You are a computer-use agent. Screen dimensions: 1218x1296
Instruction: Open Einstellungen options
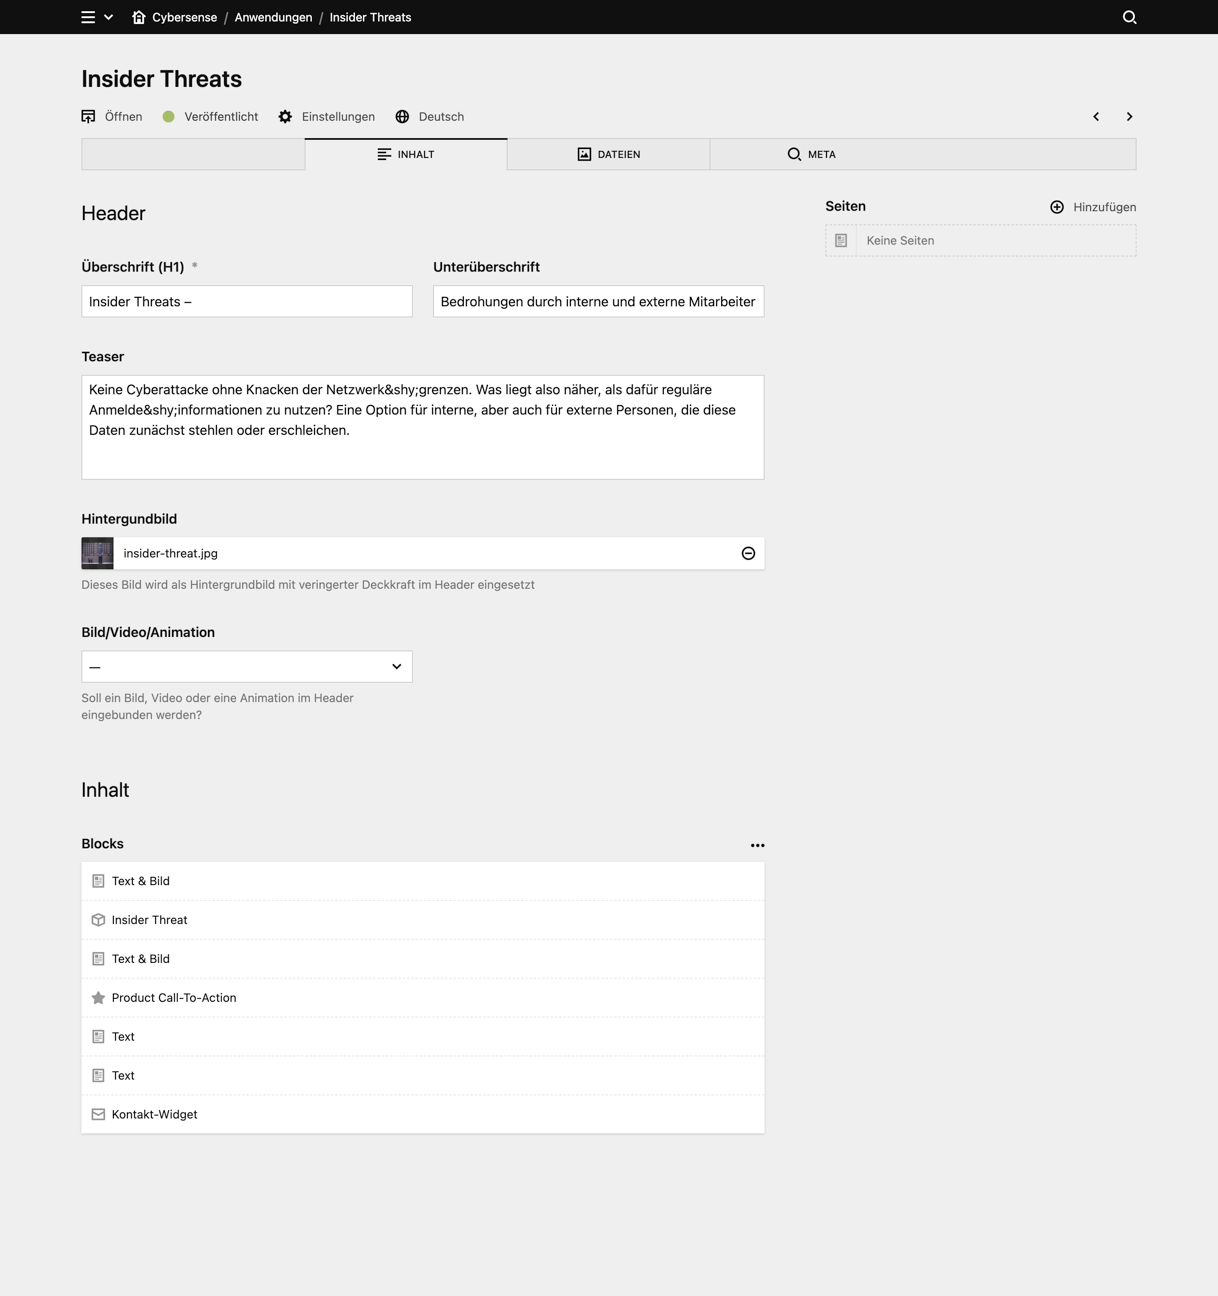(338, 117)
